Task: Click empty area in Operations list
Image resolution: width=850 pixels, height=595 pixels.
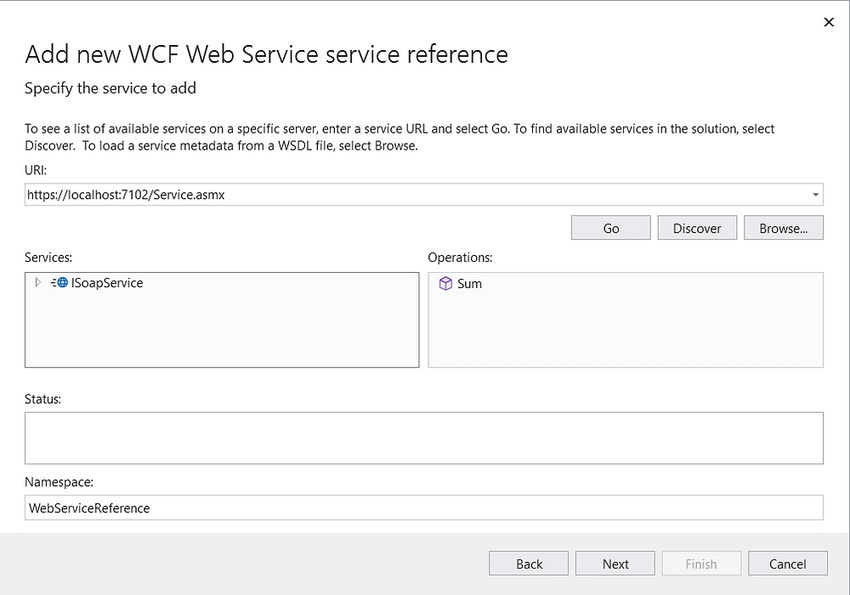Action: (625, 335)
